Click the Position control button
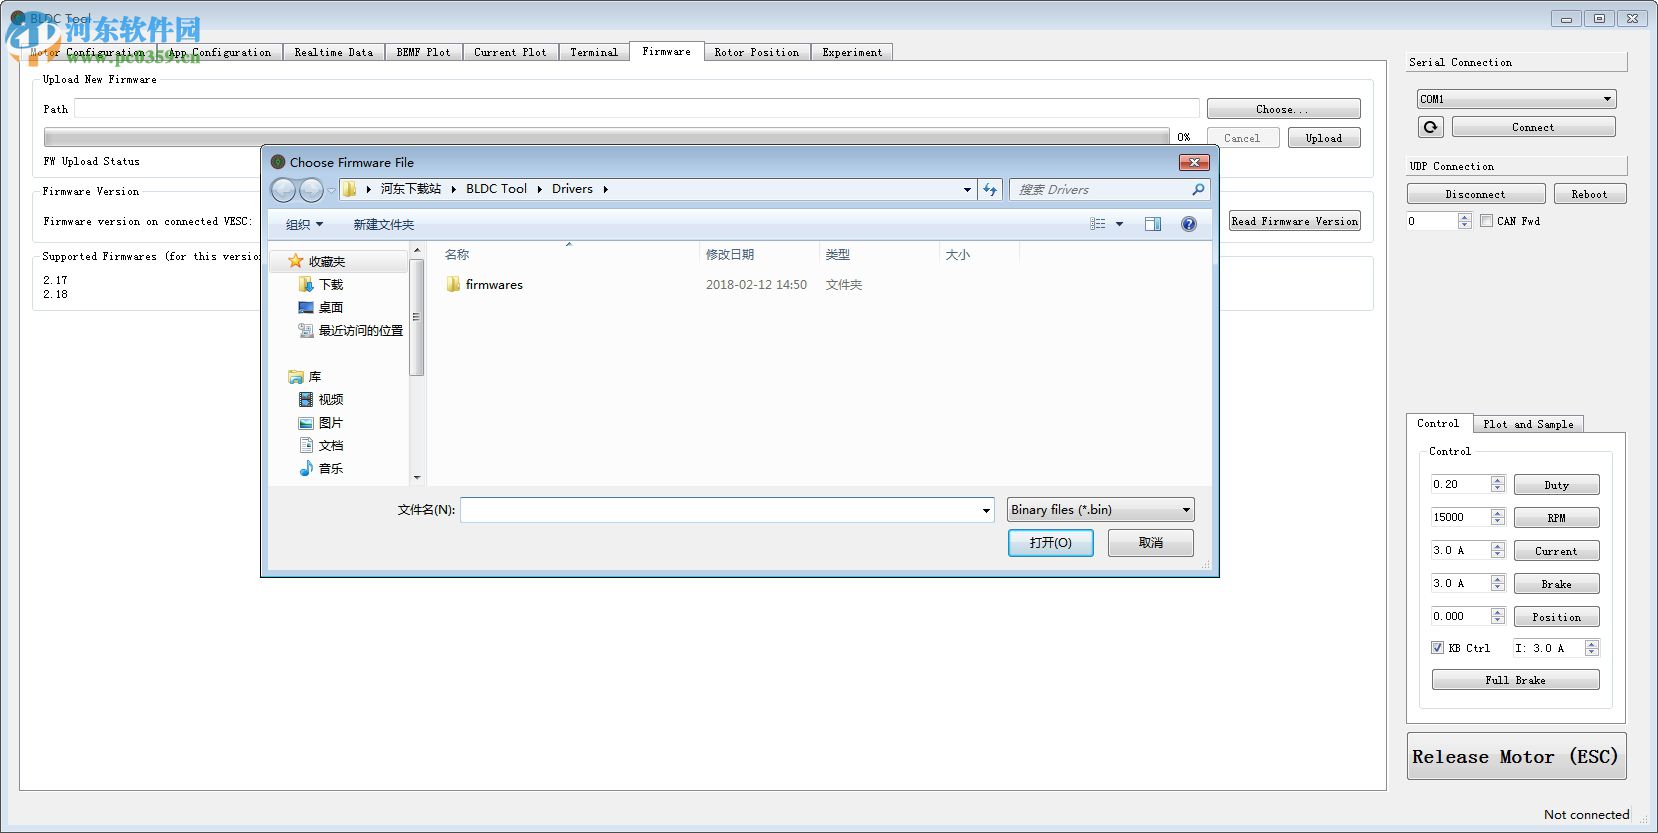This screenshot has width=1658, height=833. coord(1556,617)
